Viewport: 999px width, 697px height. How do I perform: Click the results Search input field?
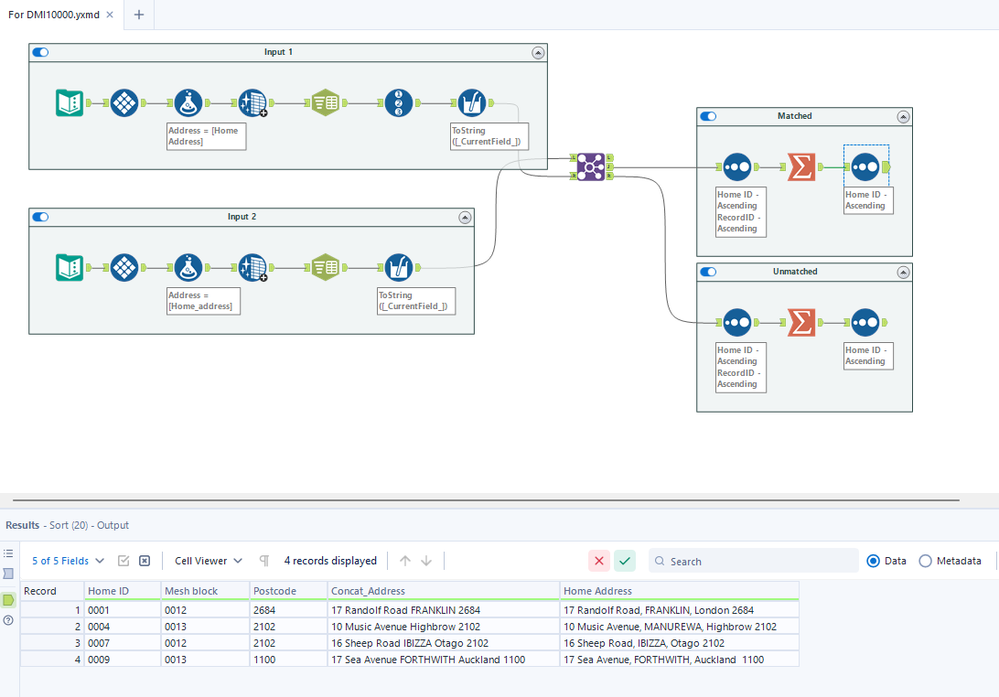[754, 561]
